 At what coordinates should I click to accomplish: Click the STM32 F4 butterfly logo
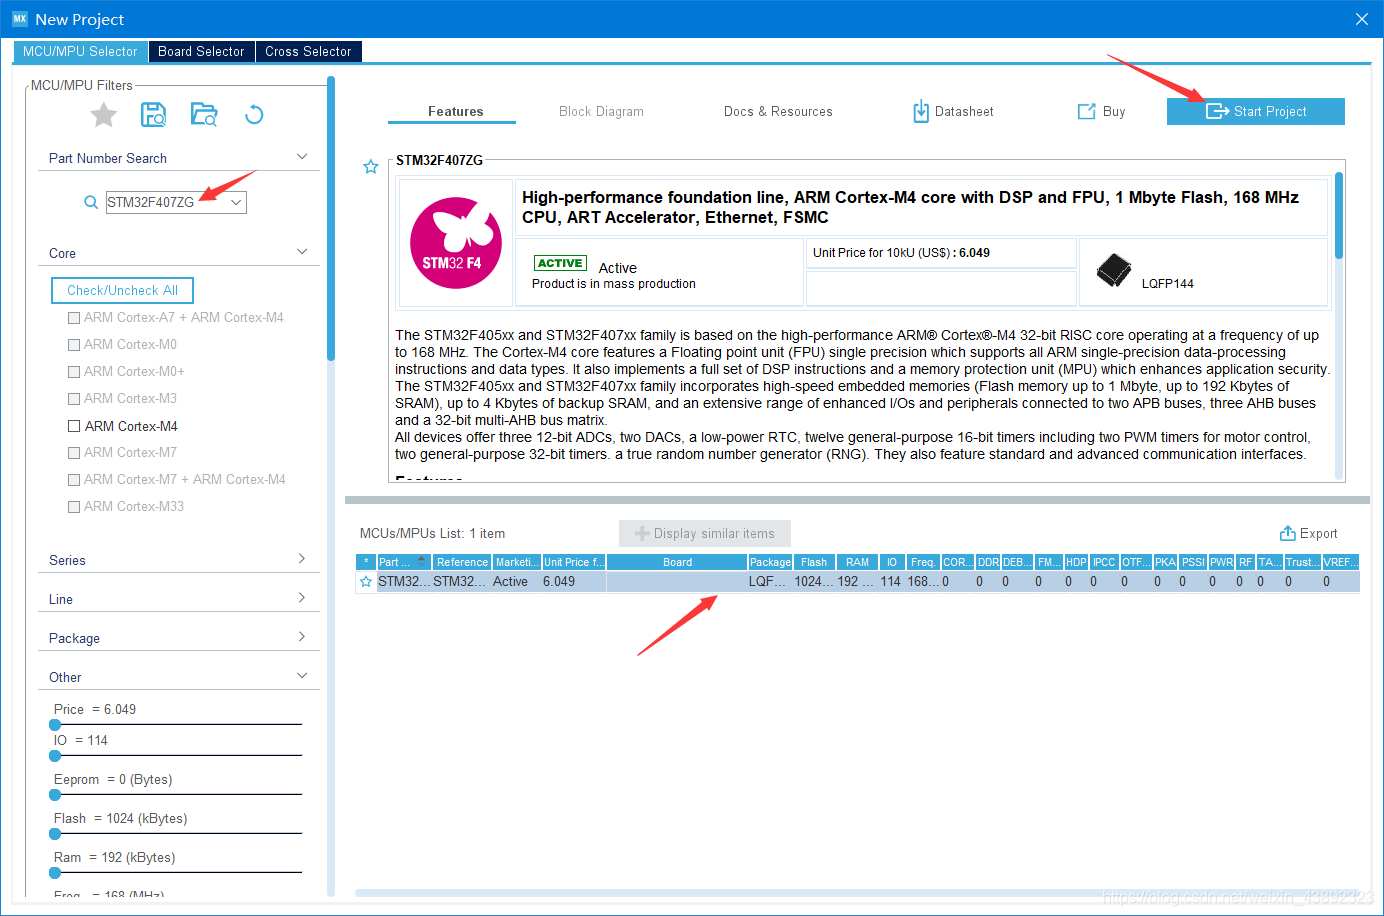(456, 243)
